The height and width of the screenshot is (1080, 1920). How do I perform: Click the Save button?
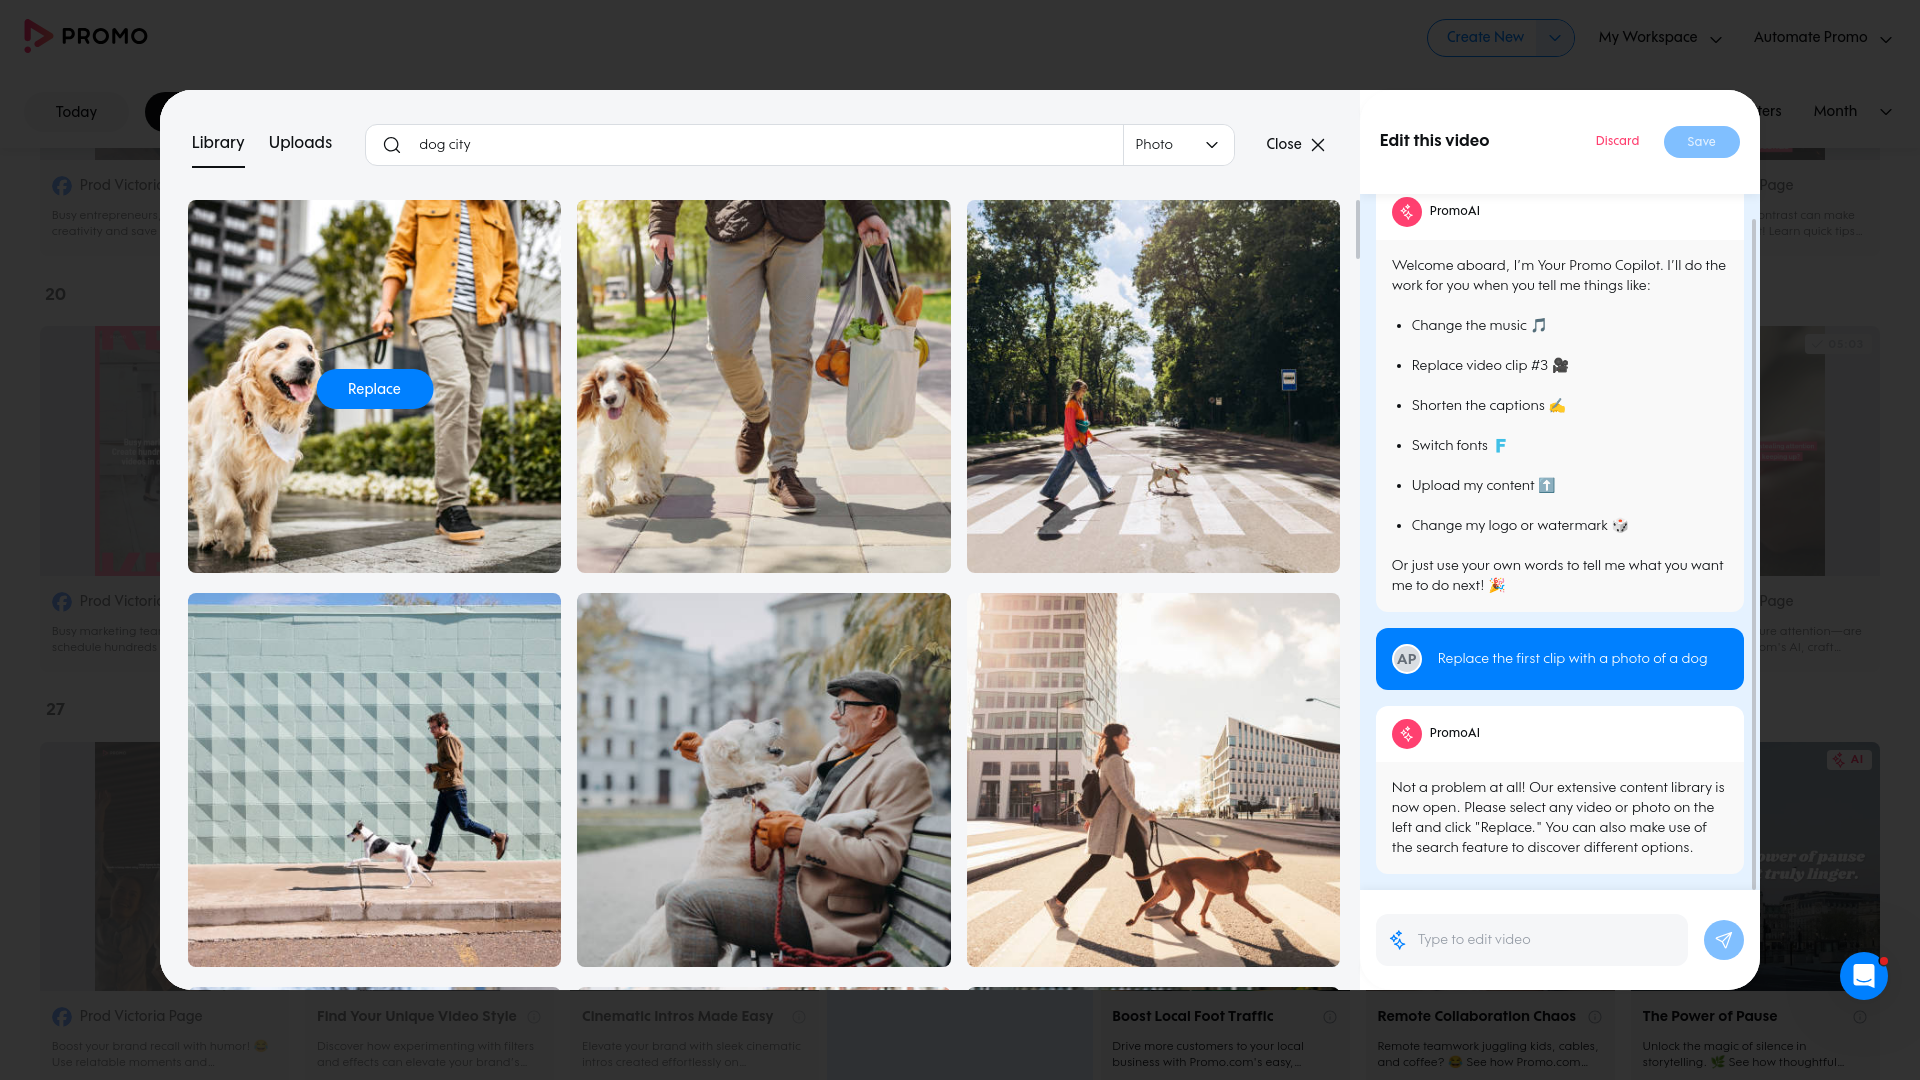(x=1701, y=142)
